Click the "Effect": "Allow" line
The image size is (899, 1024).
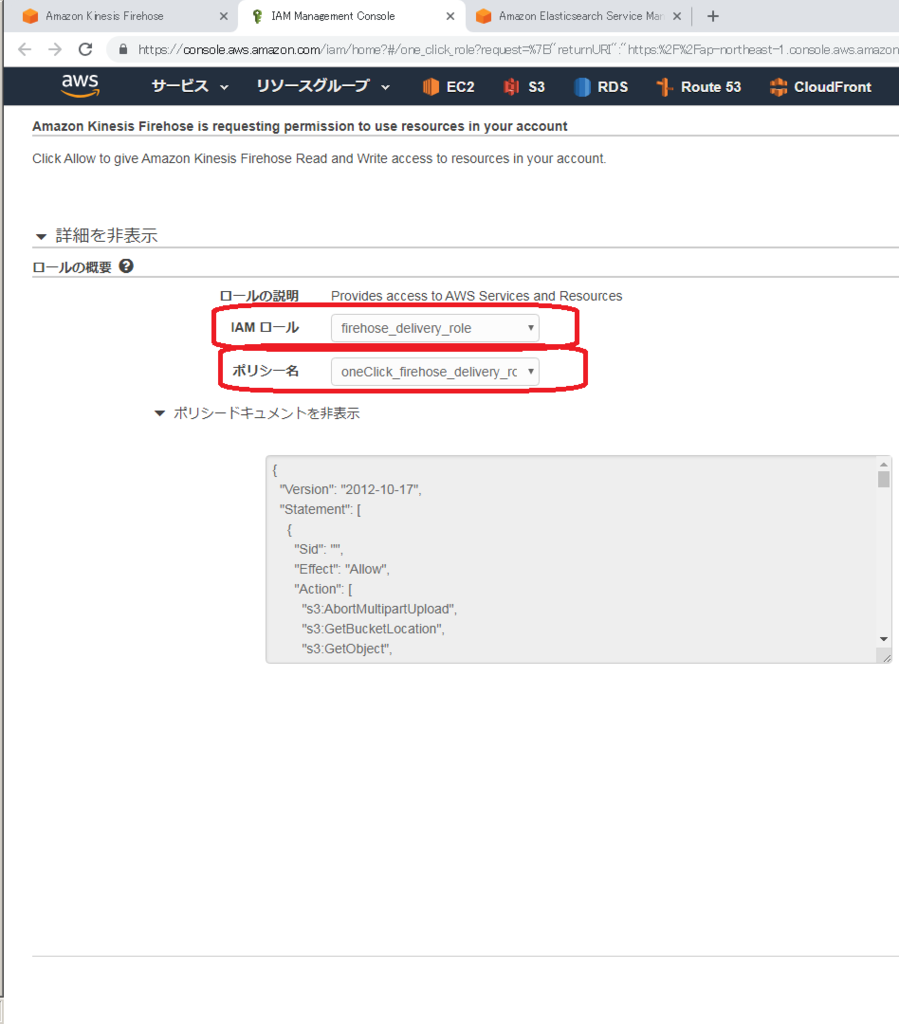click(x=342, y=569)
